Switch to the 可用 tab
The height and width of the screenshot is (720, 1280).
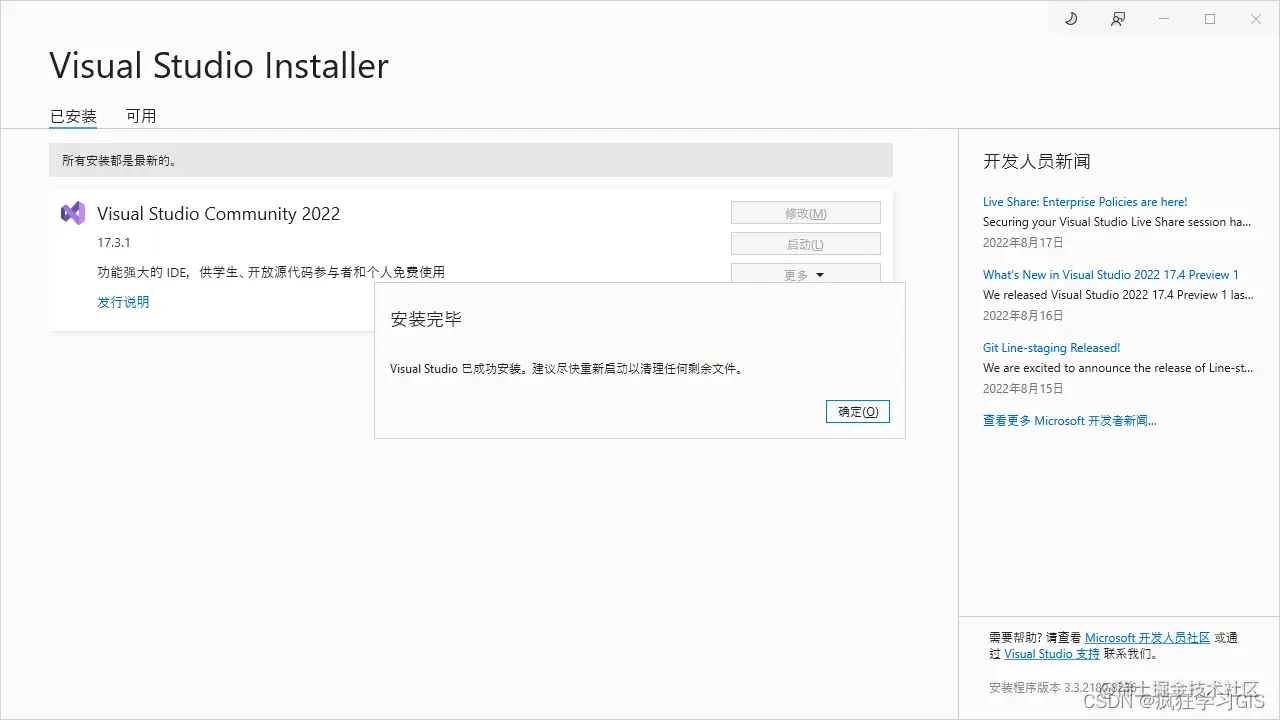pyautogui.click(x=141, y=116)
